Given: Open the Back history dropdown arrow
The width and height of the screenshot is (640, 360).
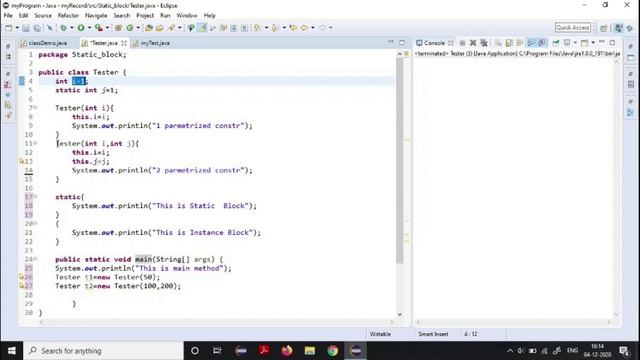Looking at the screenshot, I should pyautogui.click(x=313, y=28).
